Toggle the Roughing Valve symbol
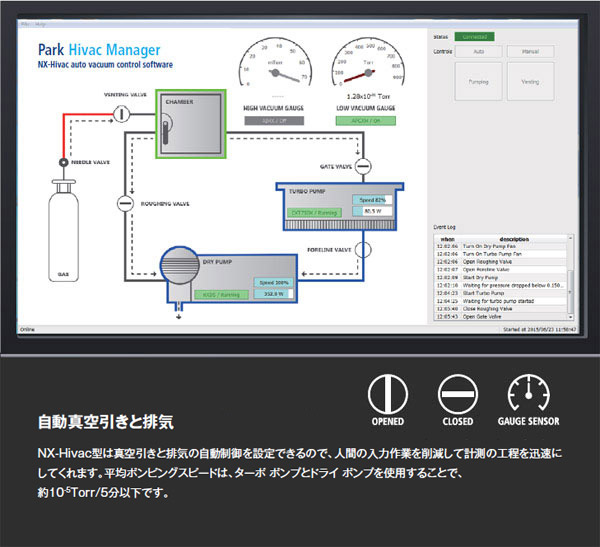The width and height of the screenshot is (600, 547). (125, 203)
